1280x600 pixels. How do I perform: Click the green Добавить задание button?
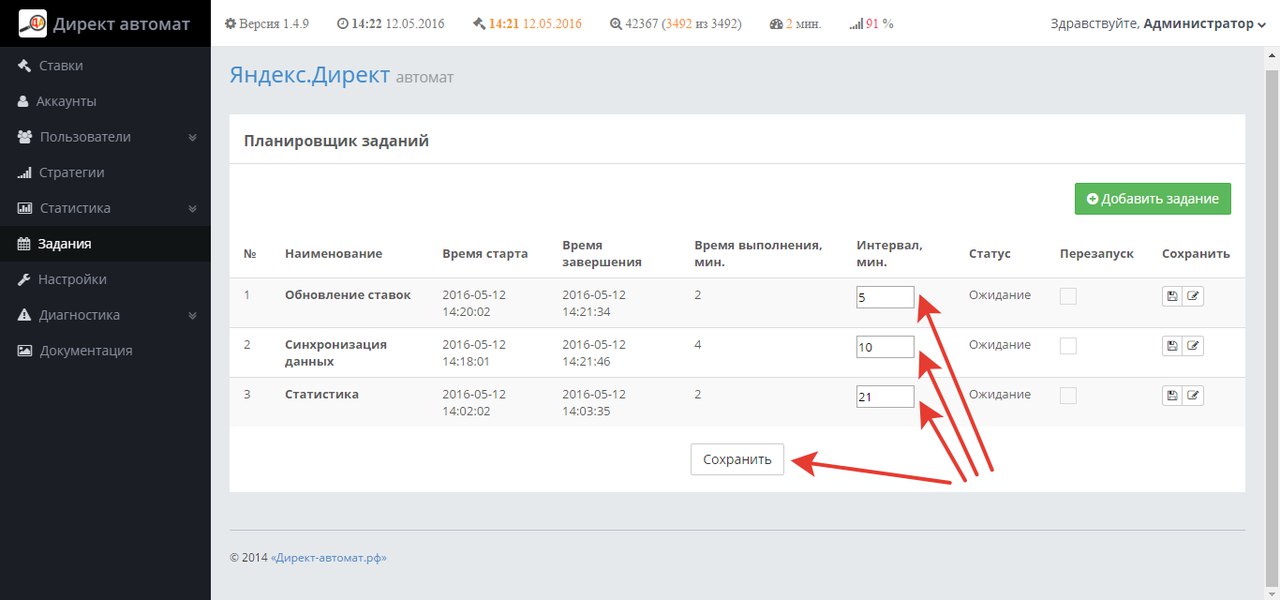[1152, 199]
